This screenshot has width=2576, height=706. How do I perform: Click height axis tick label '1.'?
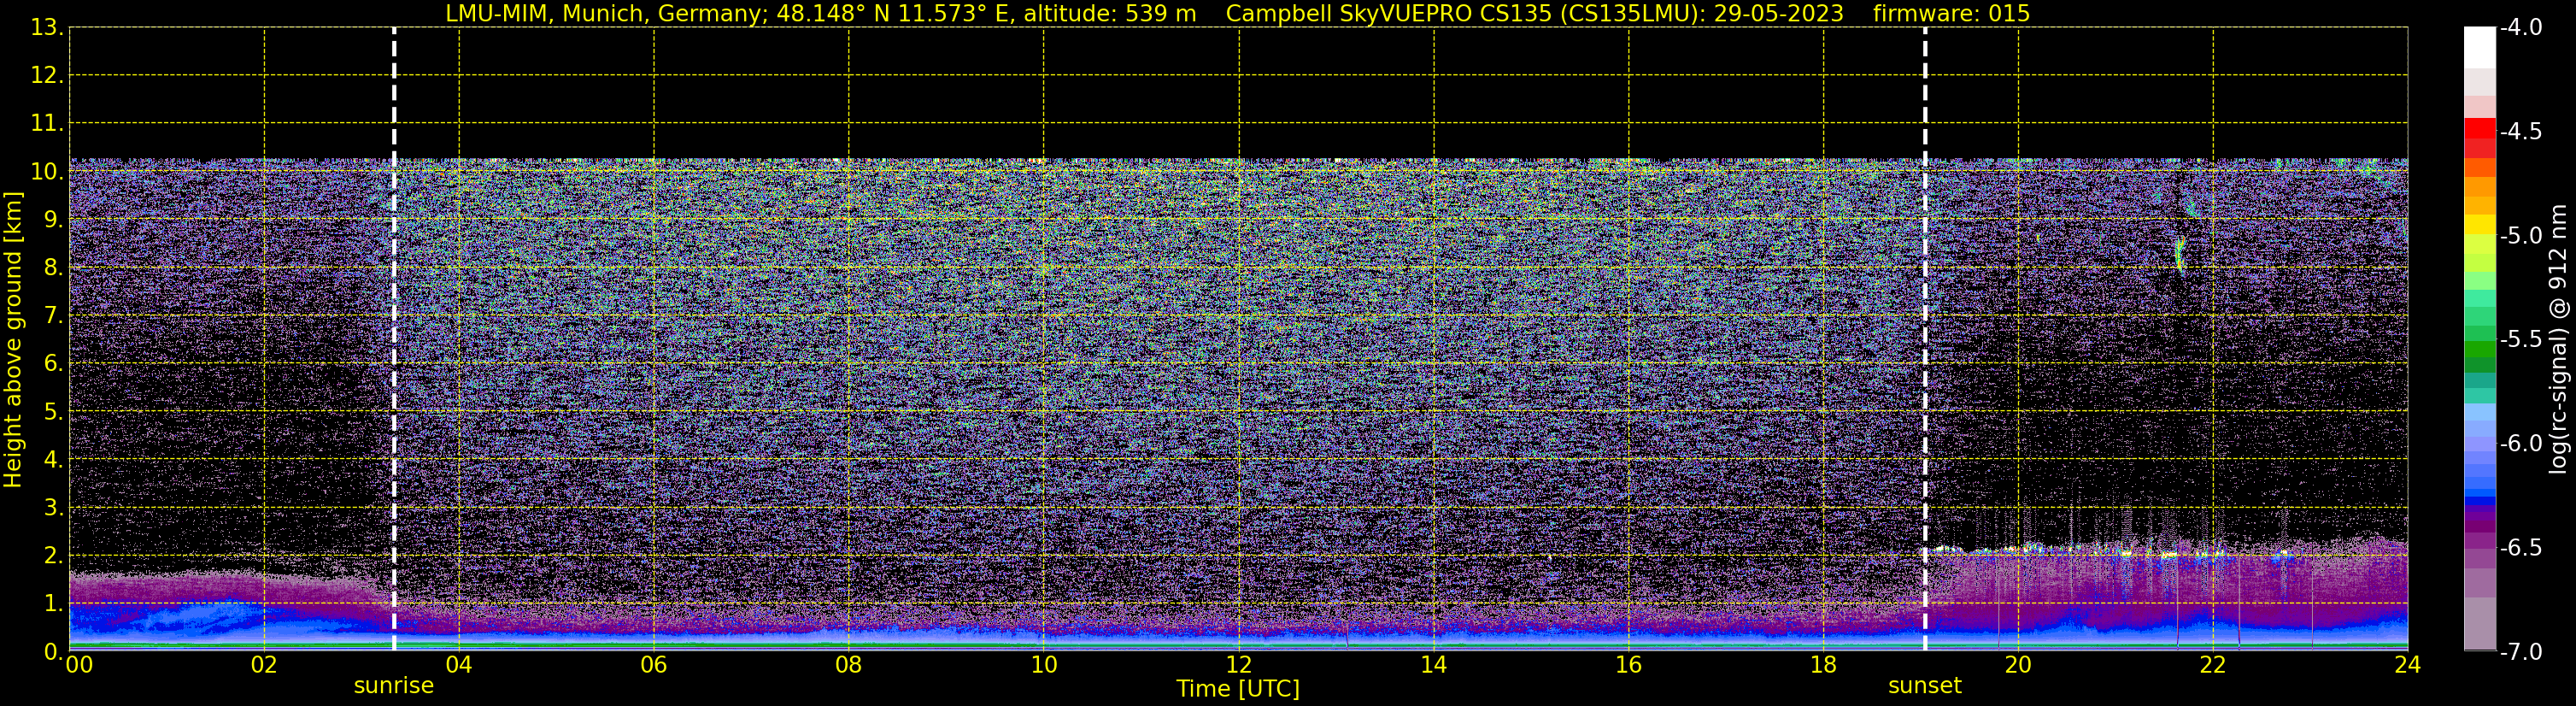click(x=54, y=604)
